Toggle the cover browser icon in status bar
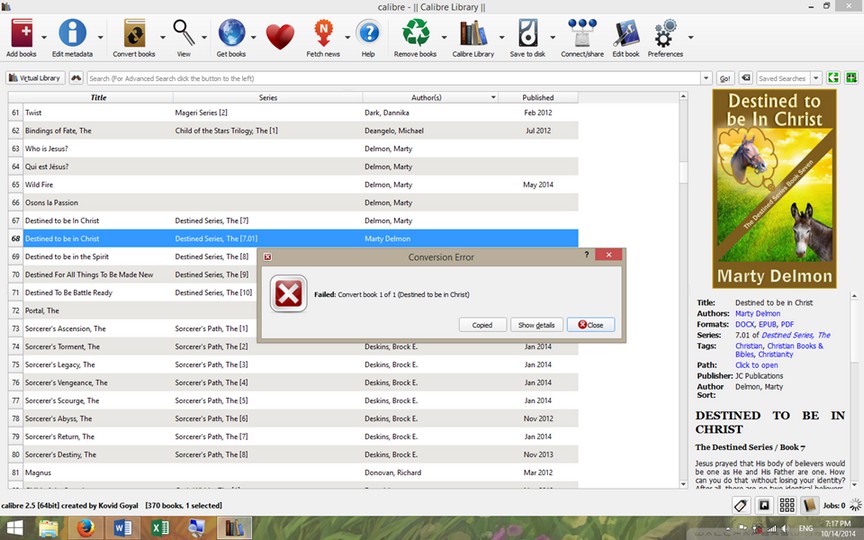 tap(764, 505)
